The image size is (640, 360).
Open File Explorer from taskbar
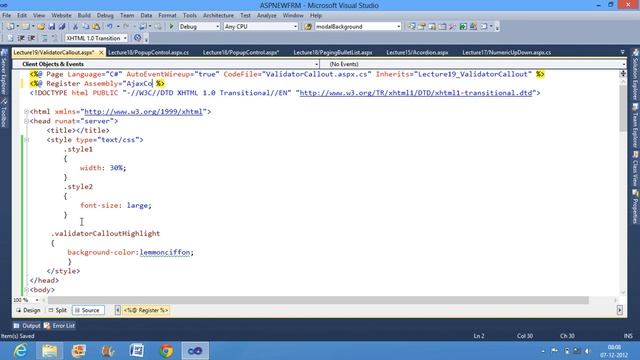click(x=49, y=351)
